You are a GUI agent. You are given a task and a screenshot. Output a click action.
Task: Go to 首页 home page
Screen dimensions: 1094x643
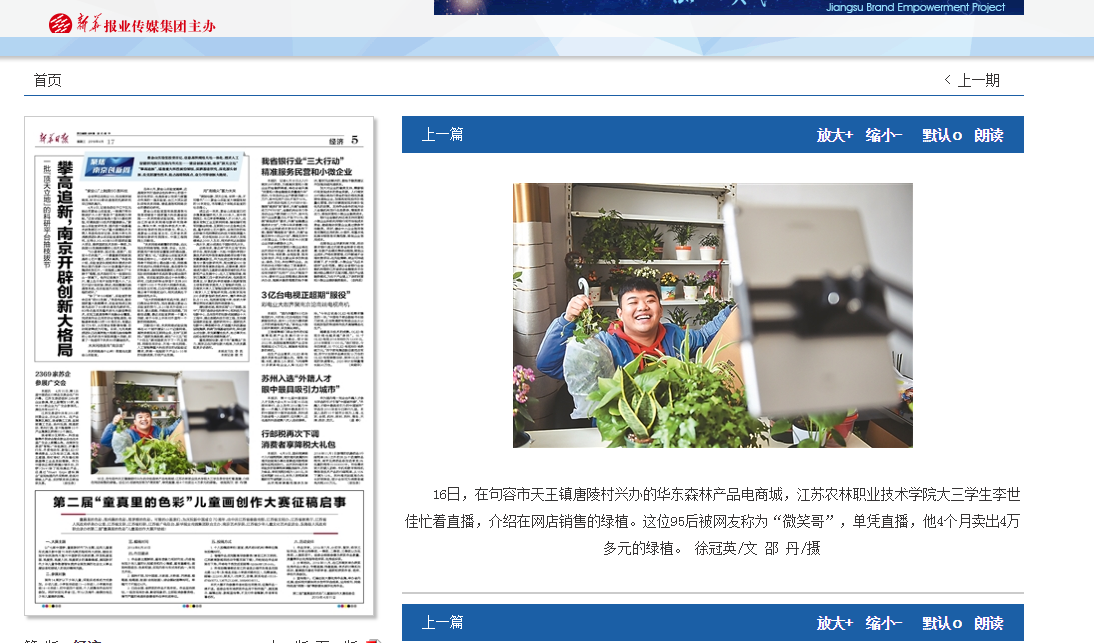(47, 80)
